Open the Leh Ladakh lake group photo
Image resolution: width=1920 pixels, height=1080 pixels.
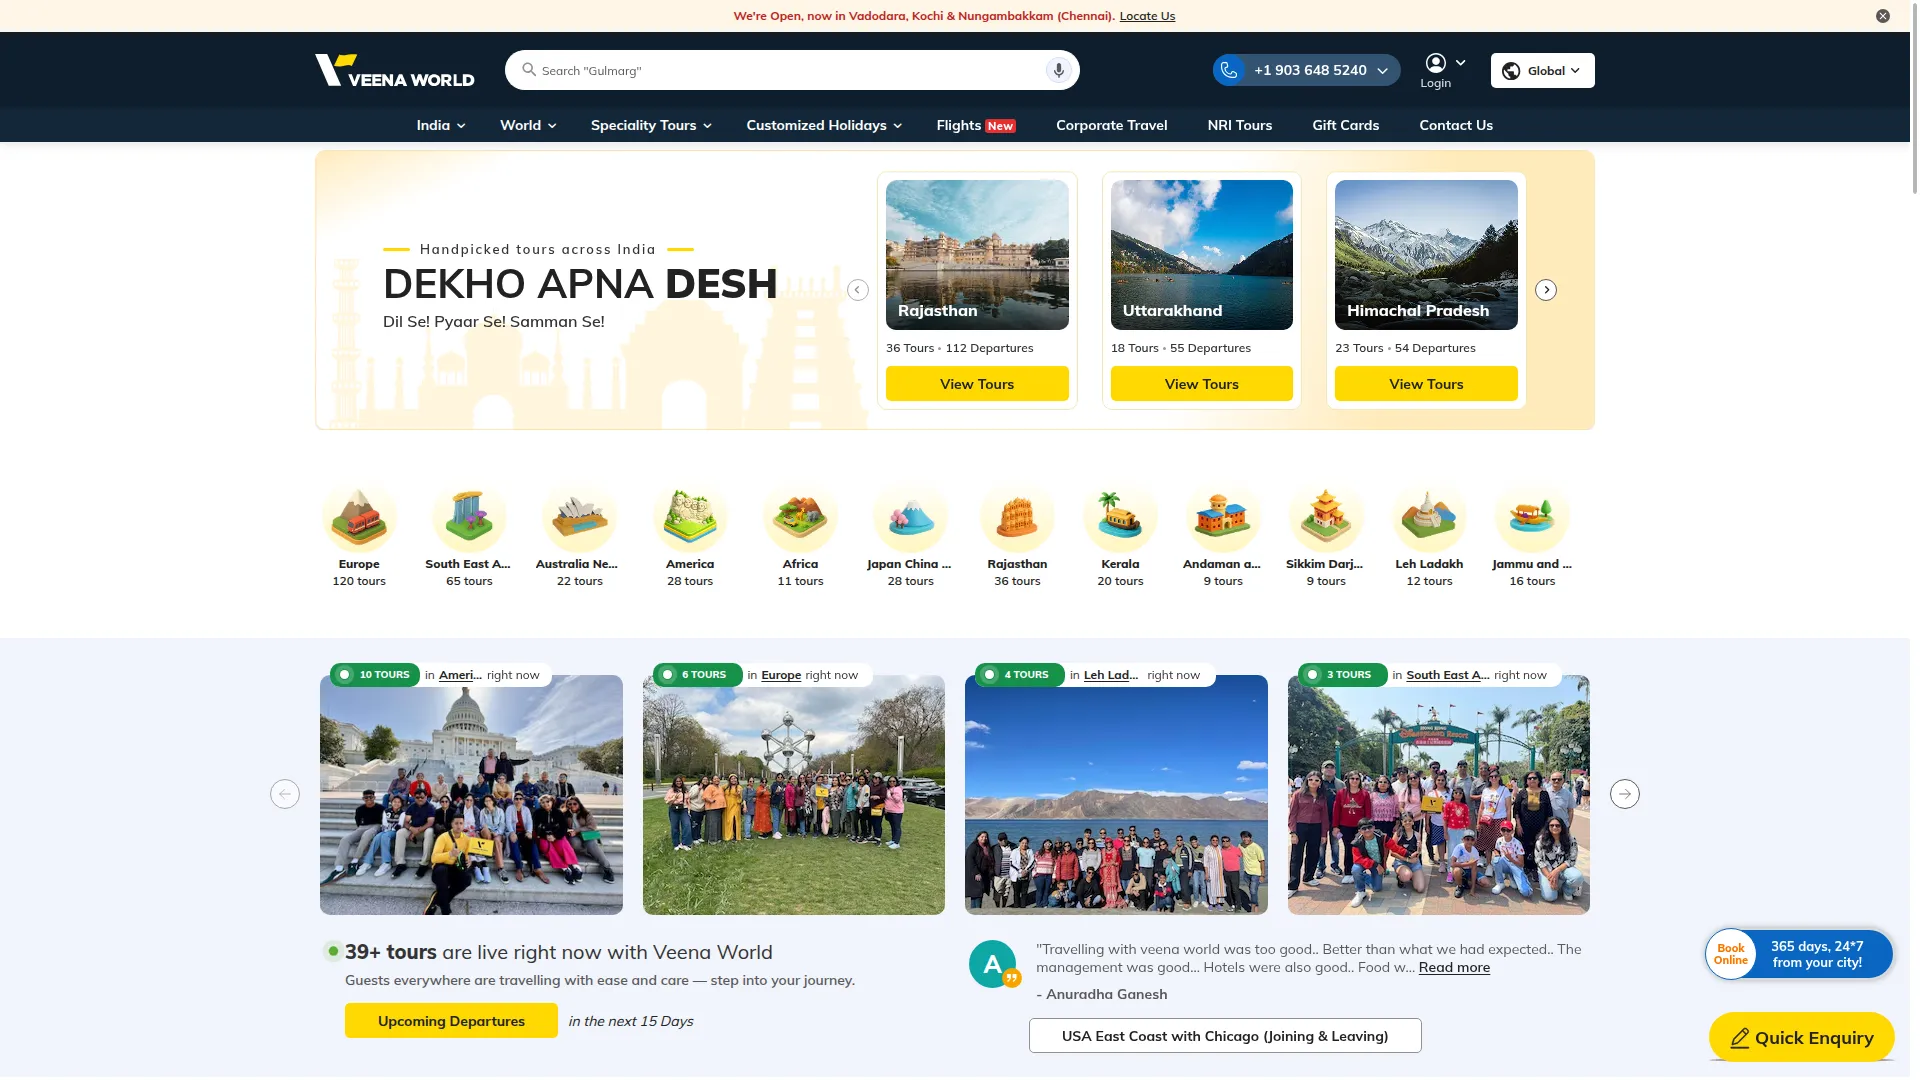click(1116, 795)
